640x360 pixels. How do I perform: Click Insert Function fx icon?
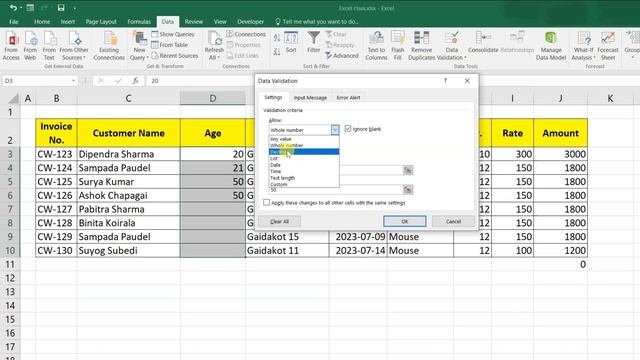pyautogui.click(x=135, y=81)
